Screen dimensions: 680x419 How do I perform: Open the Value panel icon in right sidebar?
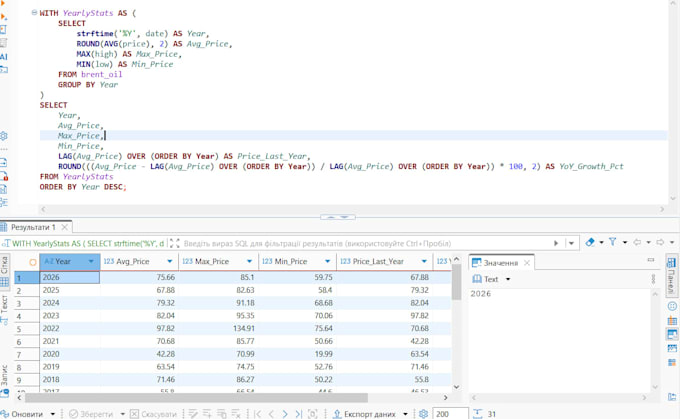pyautogui.click(x=672, y=334)
